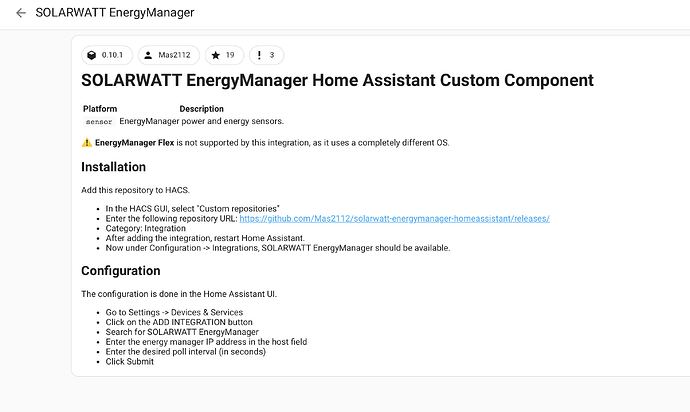Click the person icon beside Mas2112
This screenshot has width=690, height=412.
(x=147, y=55)
